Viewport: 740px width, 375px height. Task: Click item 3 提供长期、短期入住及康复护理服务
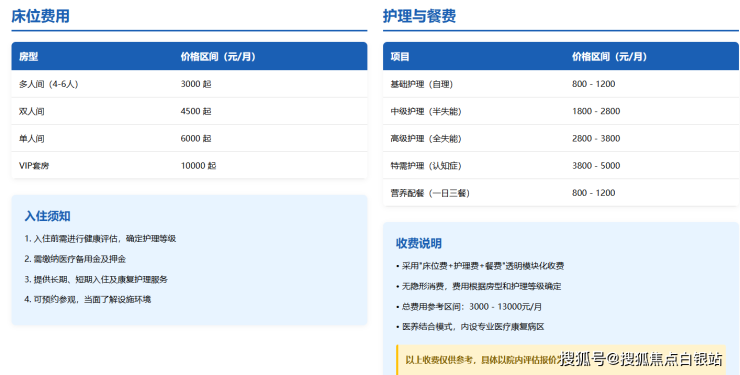pos(96,279)
